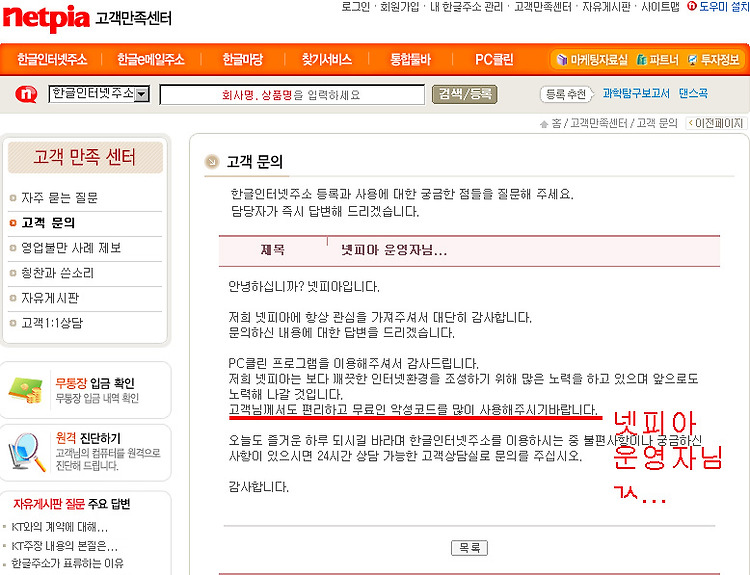The image size is (750, 575).
Task: Click the 로그인 top link
Action: click(355, 7)
